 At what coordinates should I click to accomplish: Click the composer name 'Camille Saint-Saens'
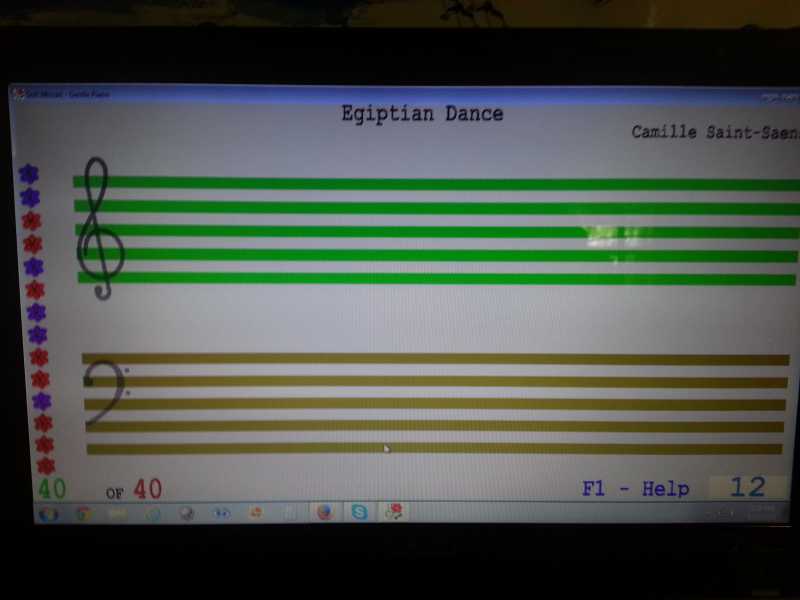715,132
